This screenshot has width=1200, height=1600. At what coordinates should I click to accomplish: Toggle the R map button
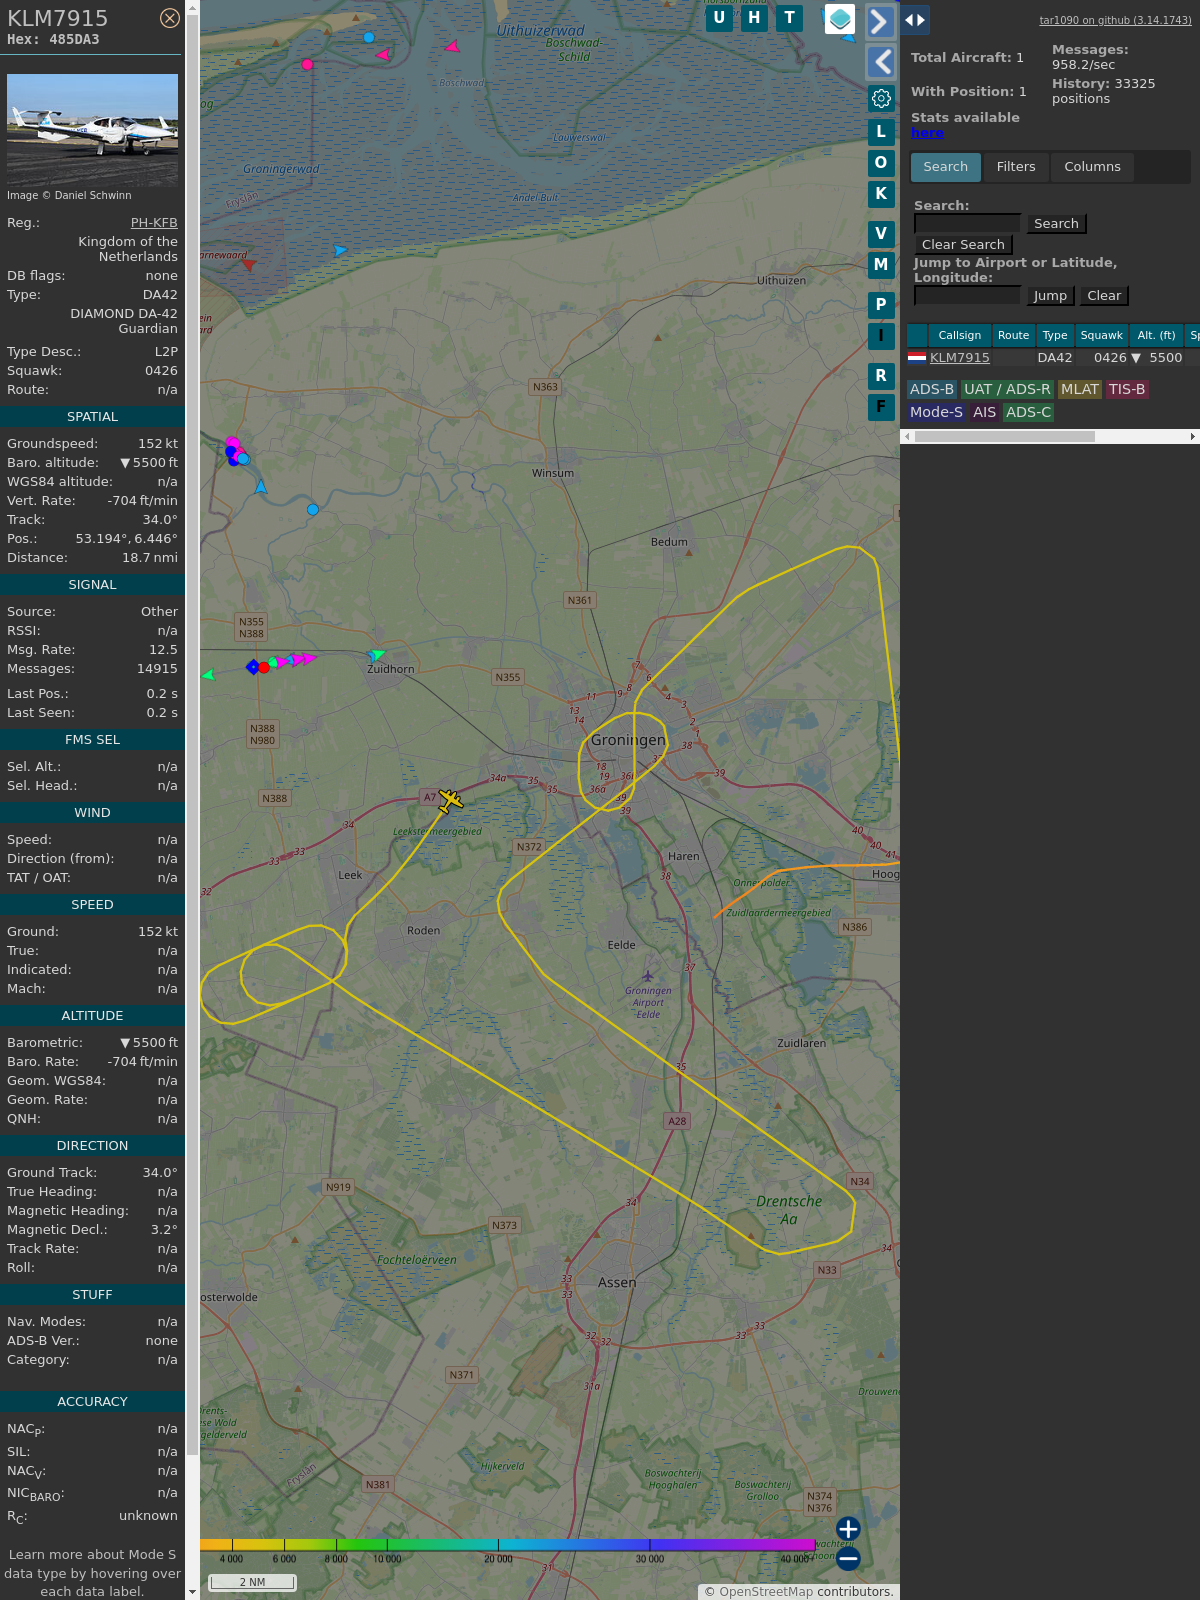[881, 376]
